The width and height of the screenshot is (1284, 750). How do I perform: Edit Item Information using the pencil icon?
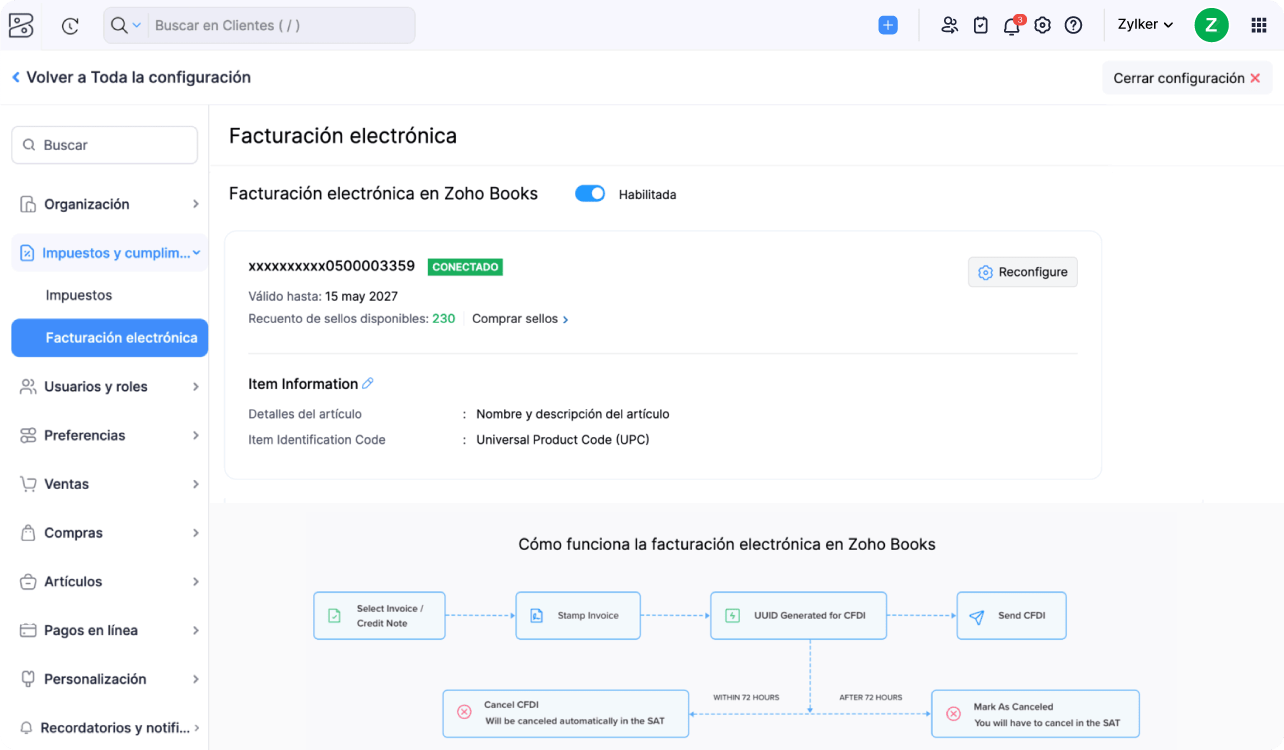368,383
